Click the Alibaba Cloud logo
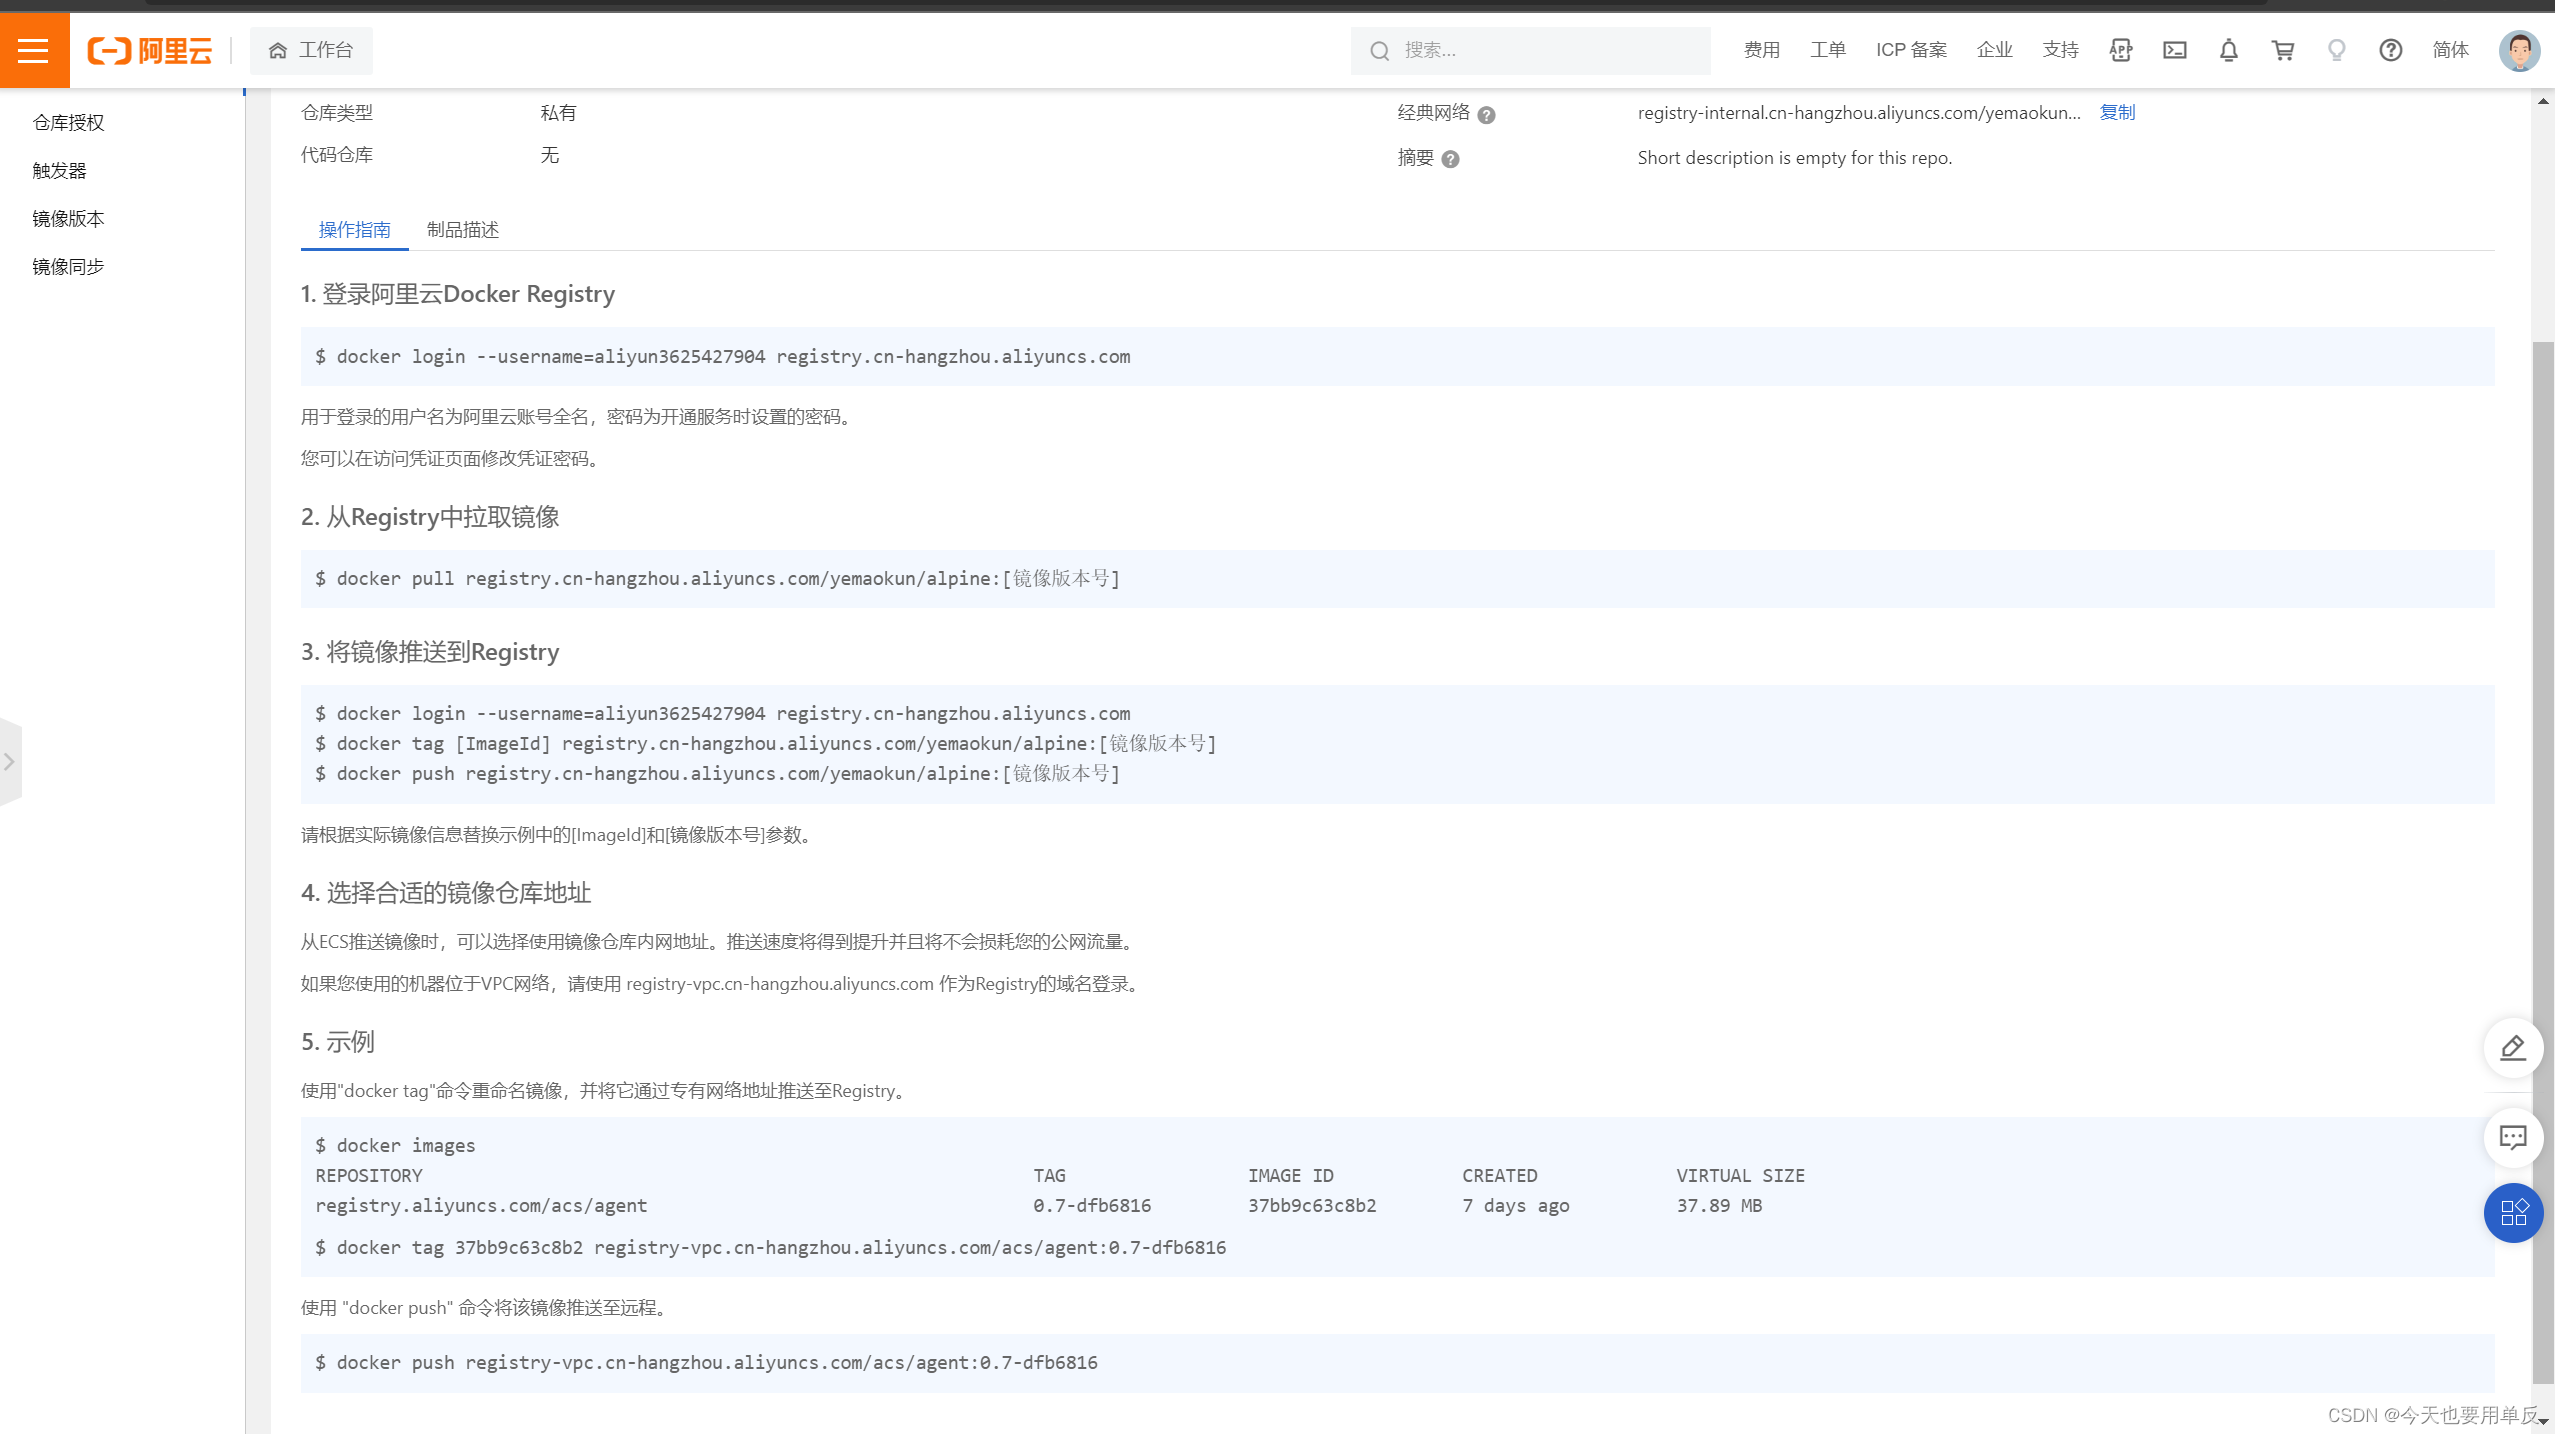The width and height of the screenshot is (2555, 1434). (150, 50)
